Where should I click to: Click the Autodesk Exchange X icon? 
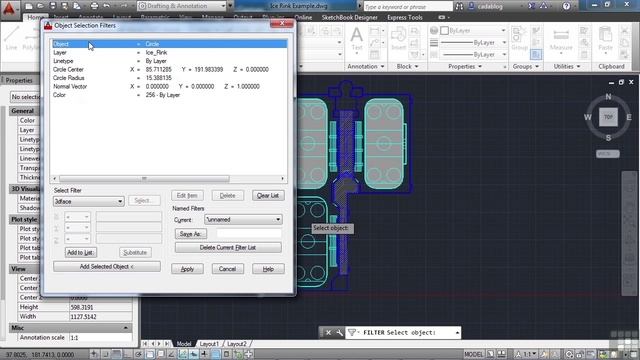pyautogui.click(x=531, y=6)
